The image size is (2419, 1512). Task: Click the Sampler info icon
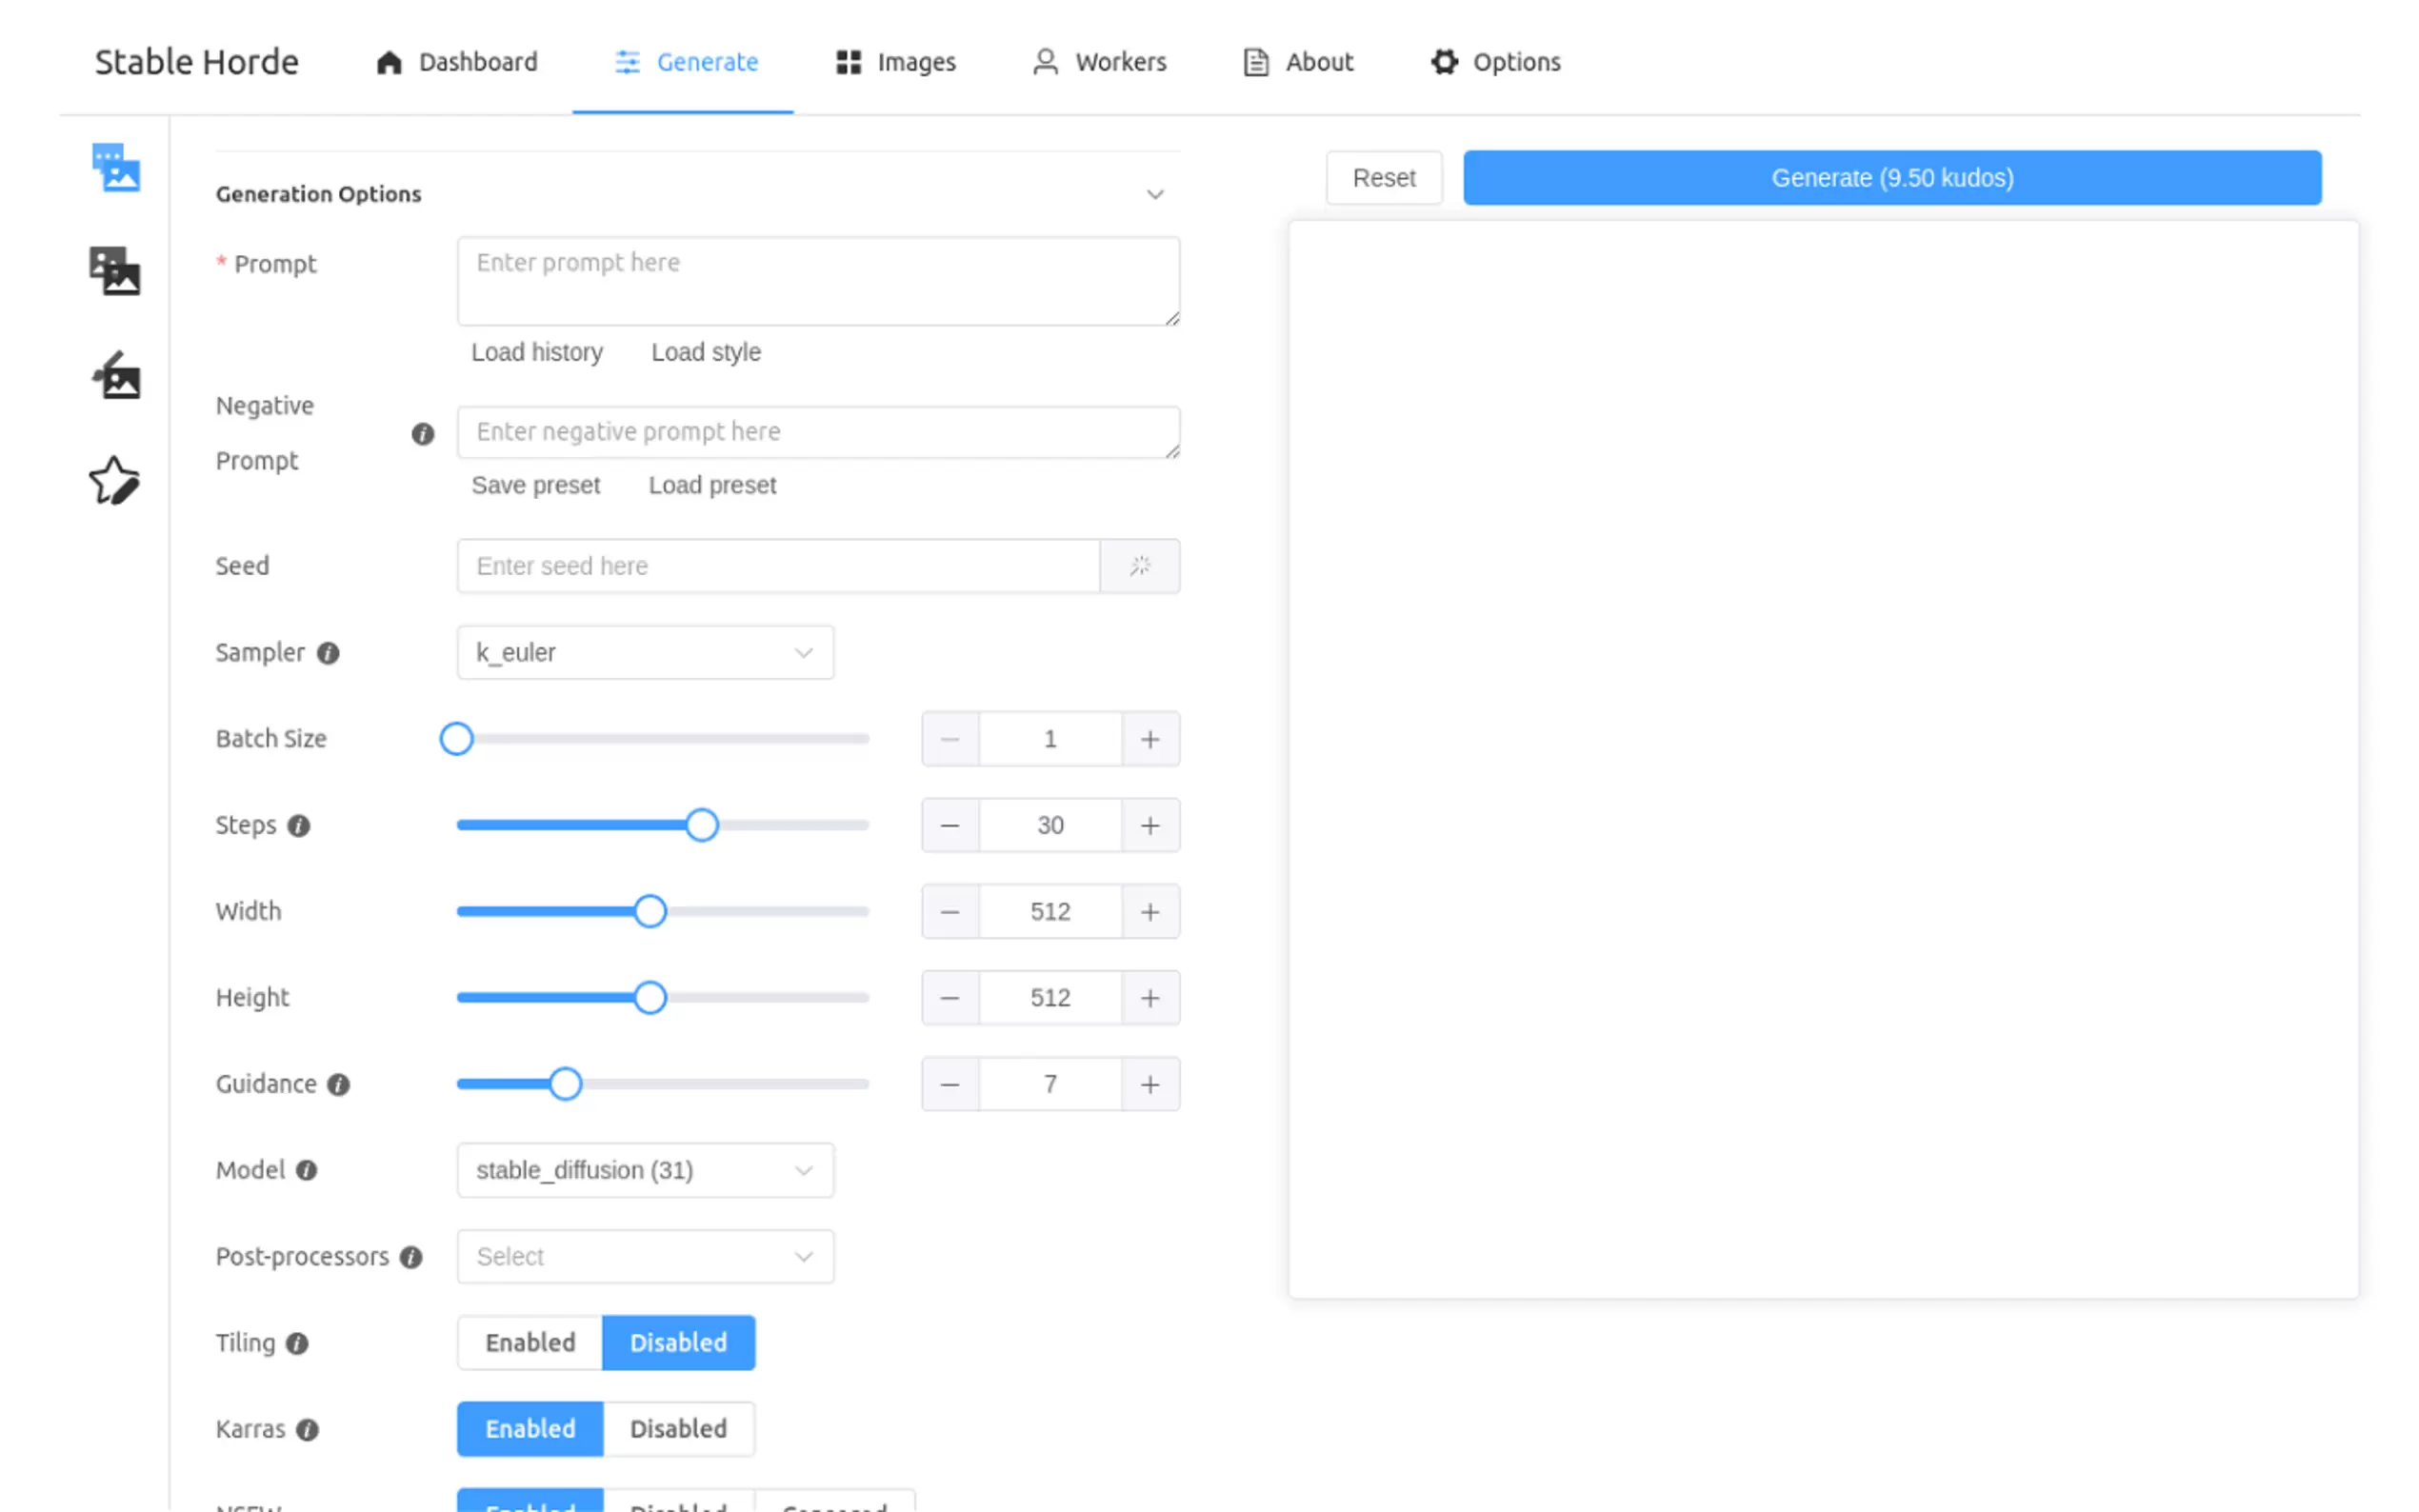[328, 653]
